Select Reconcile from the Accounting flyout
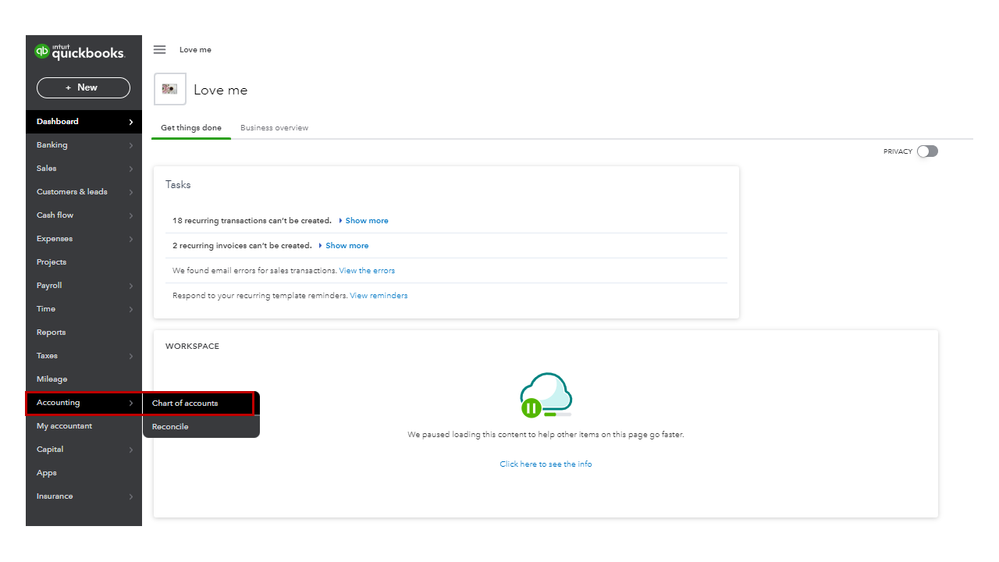 click(x=201, y=427)
